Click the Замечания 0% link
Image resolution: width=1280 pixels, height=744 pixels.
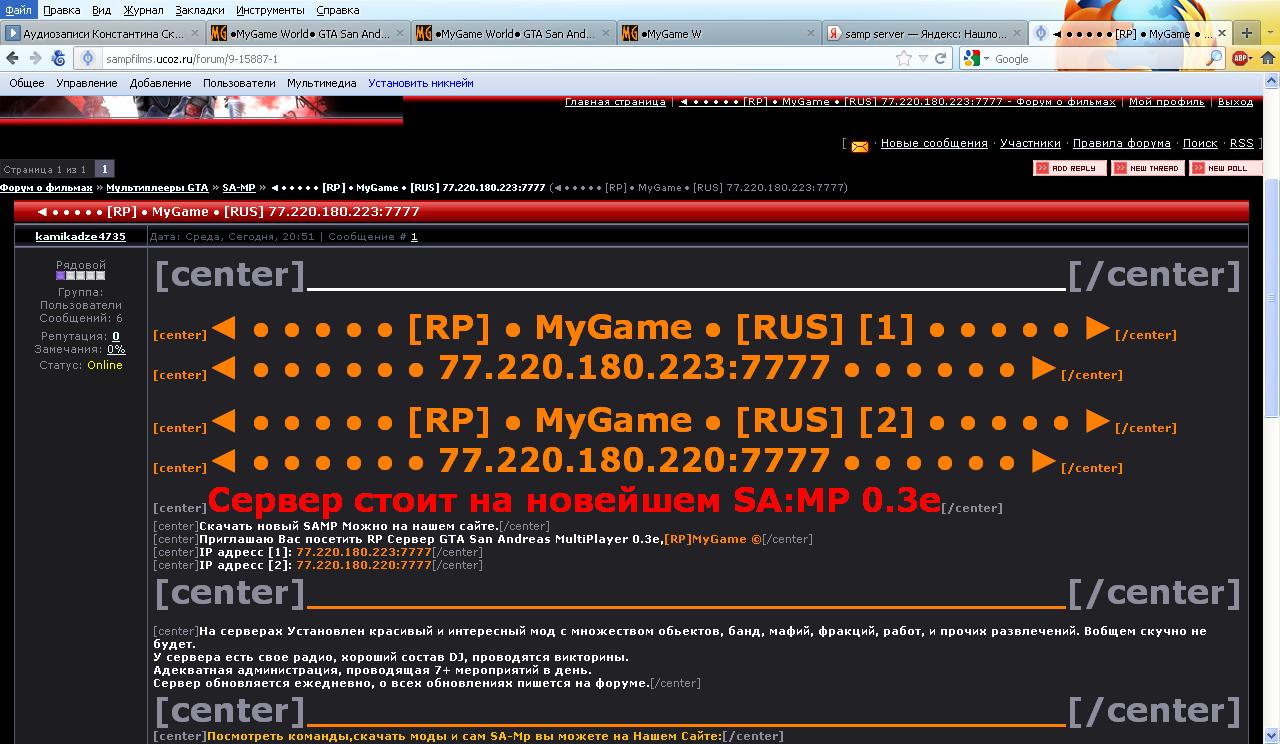[116, 350]
